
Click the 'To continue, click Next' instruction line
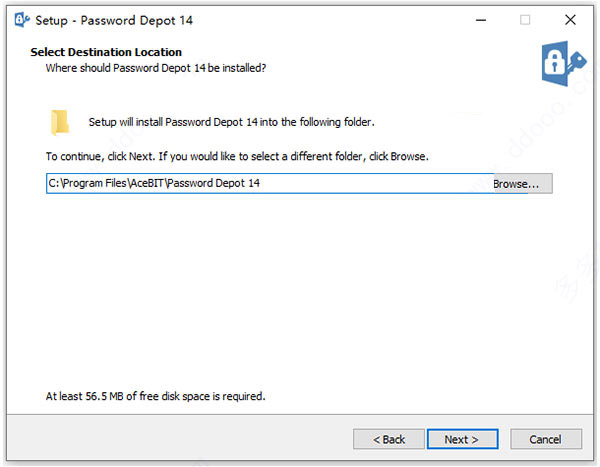237,157
